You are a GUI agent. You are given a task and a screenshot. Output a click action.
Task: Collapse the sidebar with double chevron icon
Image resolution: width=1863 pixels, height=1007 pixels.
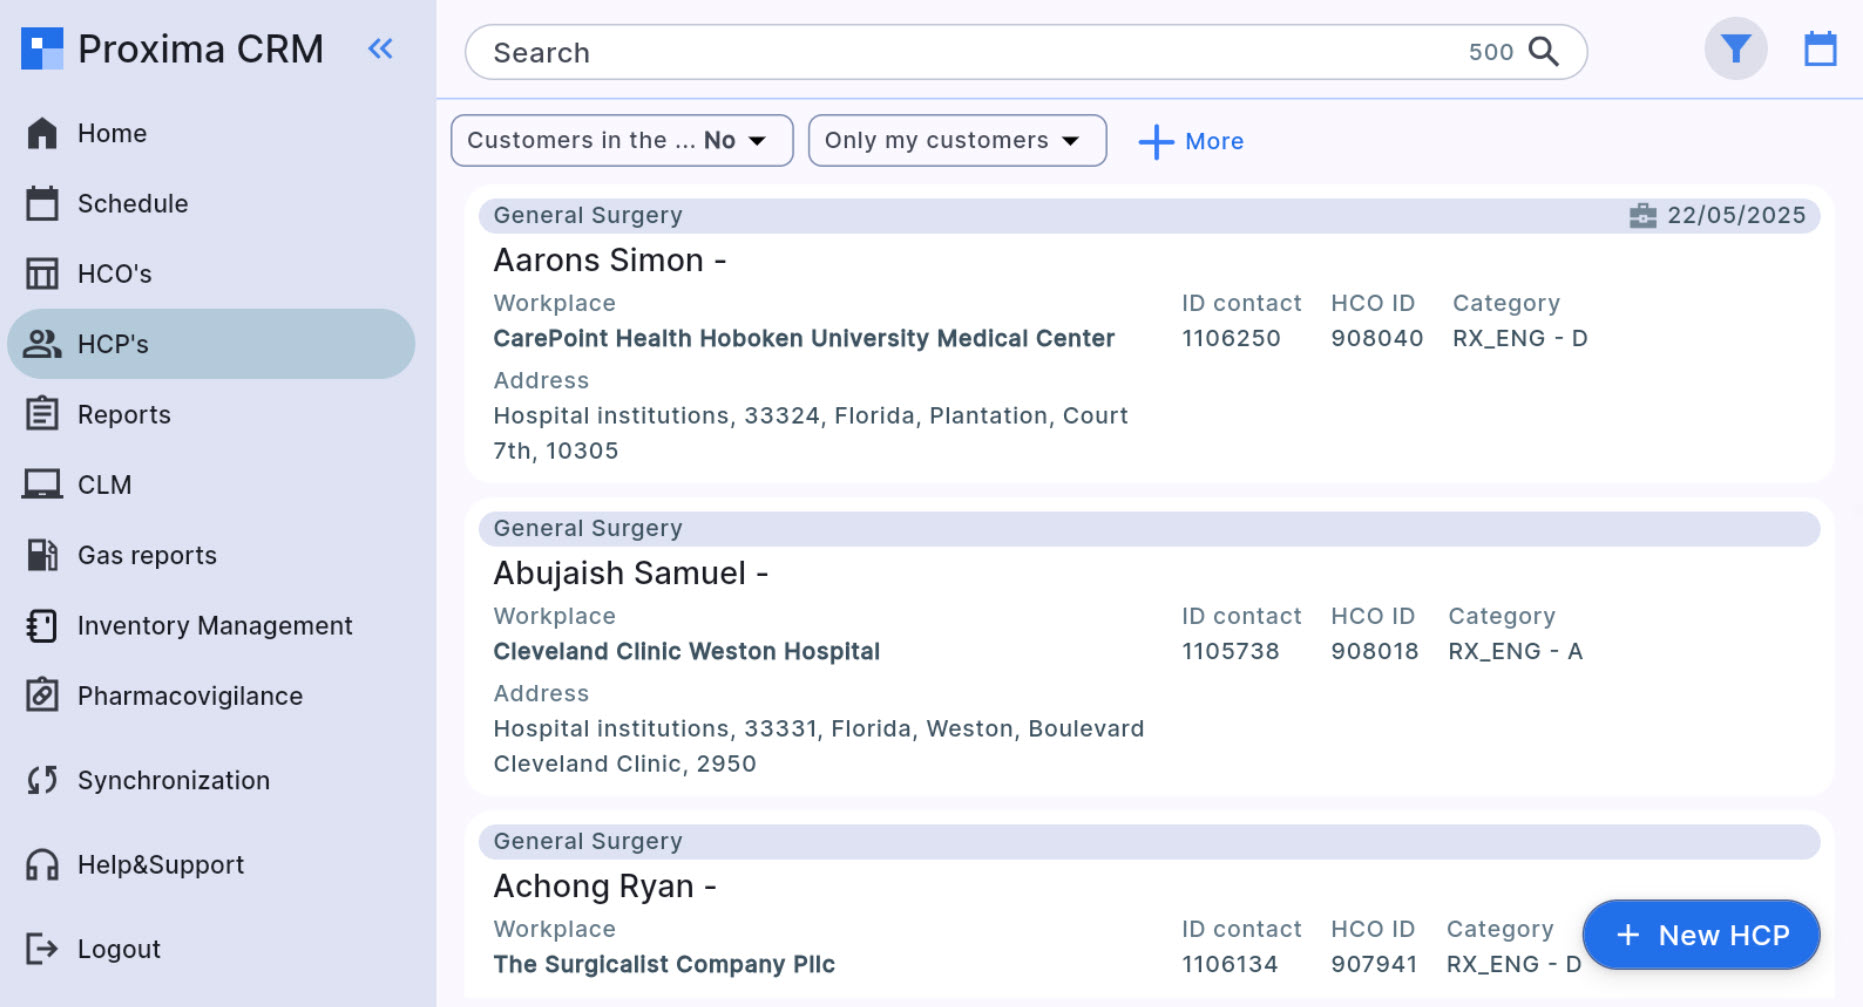(380, 48)
